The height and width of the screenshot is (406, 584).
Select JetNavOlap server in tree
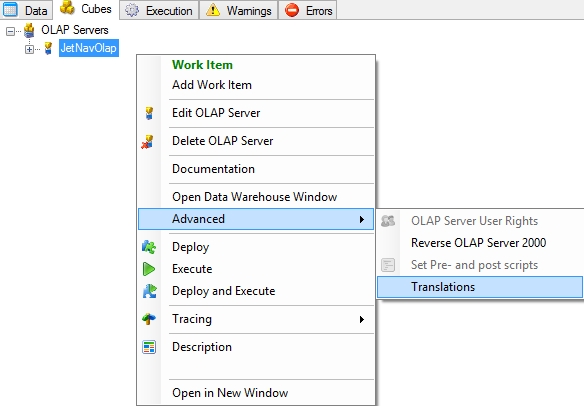coord(89,48)
